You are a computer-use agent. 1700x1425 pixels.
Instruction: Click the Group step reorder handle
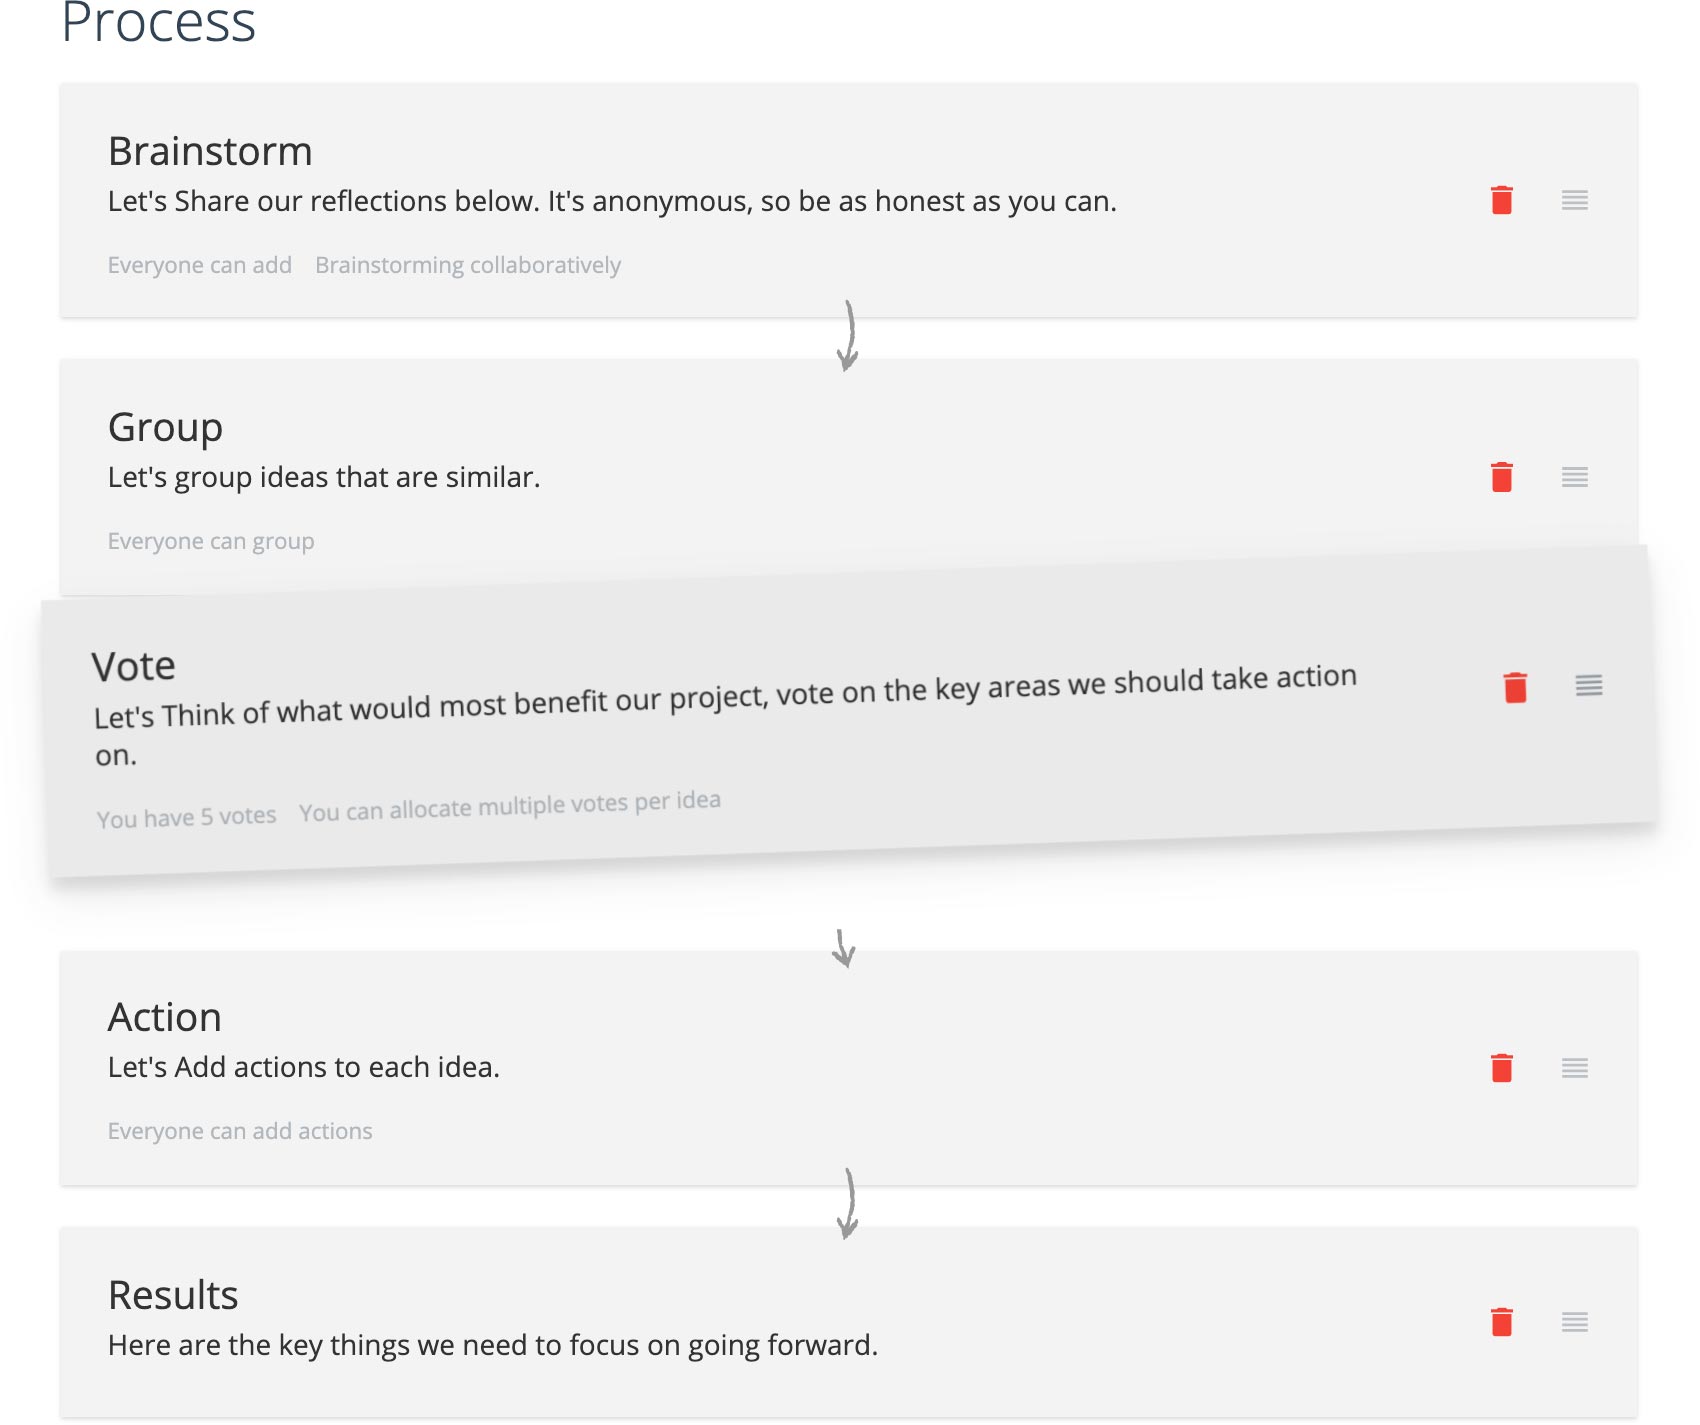point(1575,477)
